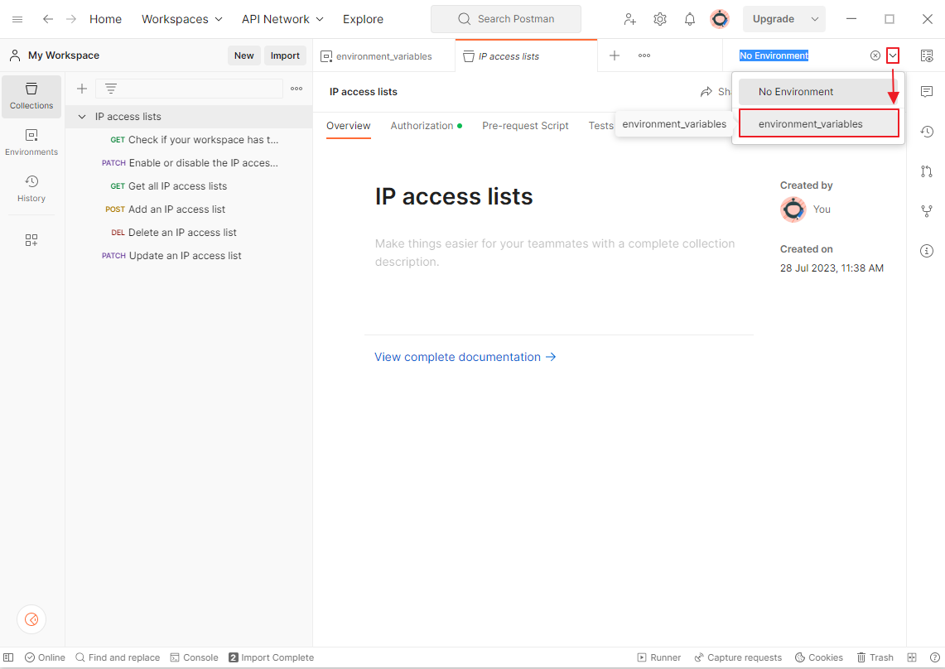Open the comments icon in right sidebar

pyautogui.click(x=926, y=92)
